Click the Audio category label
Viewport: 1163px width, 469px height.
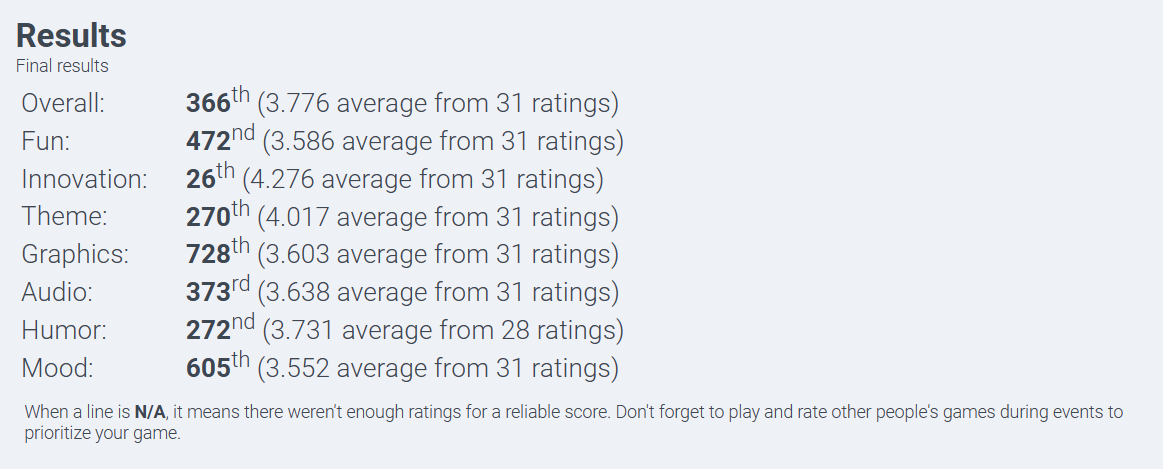click(57, 292)
